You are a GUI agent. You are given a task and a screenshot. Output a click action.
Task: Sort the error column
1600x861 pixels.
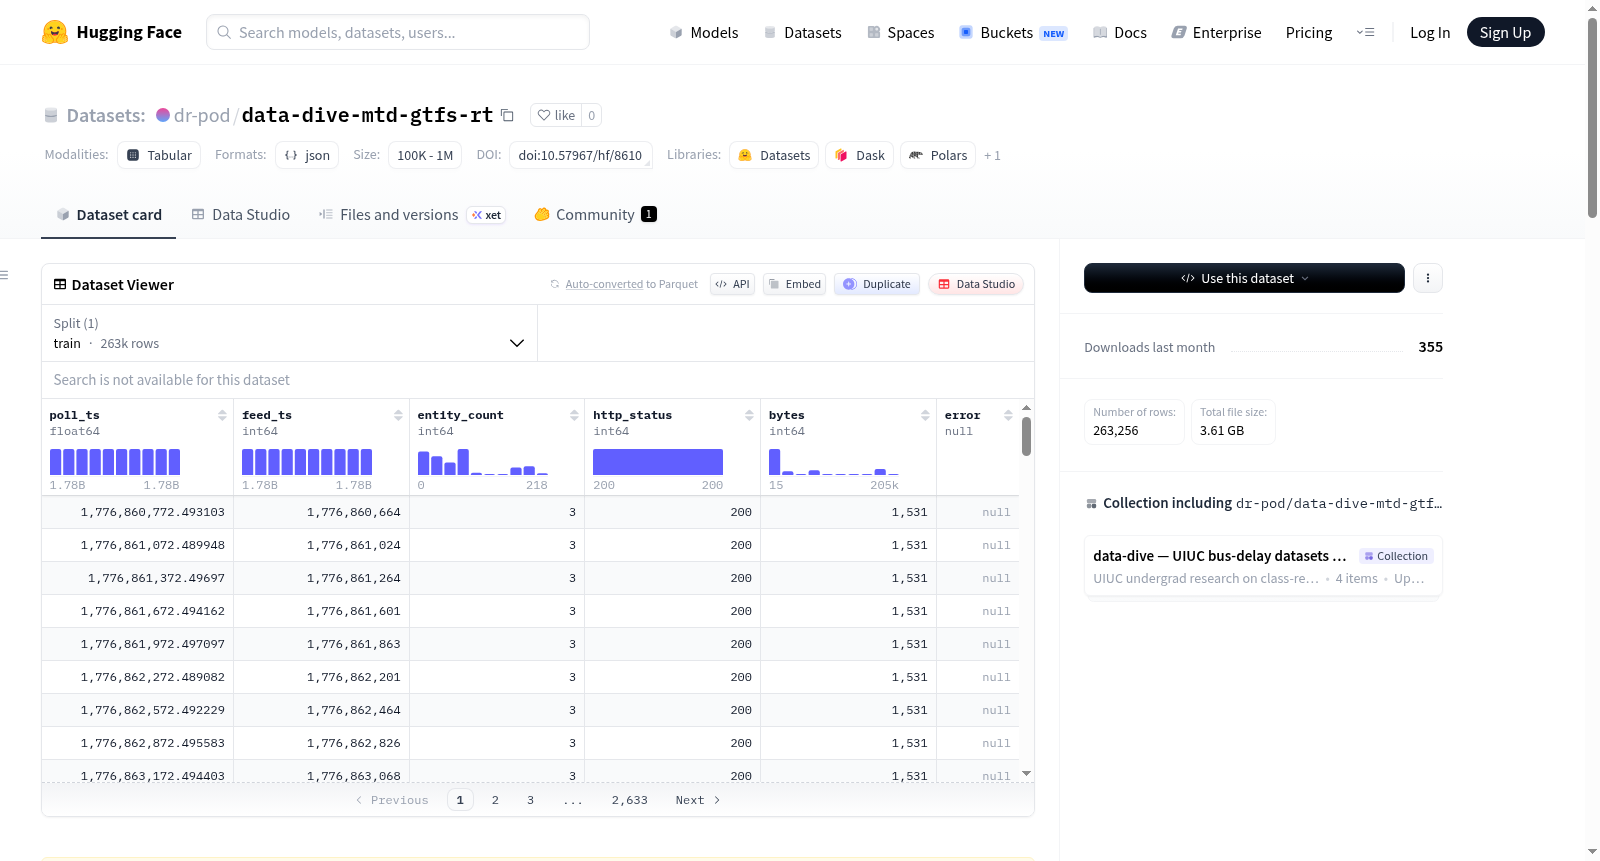[1008, 415]
